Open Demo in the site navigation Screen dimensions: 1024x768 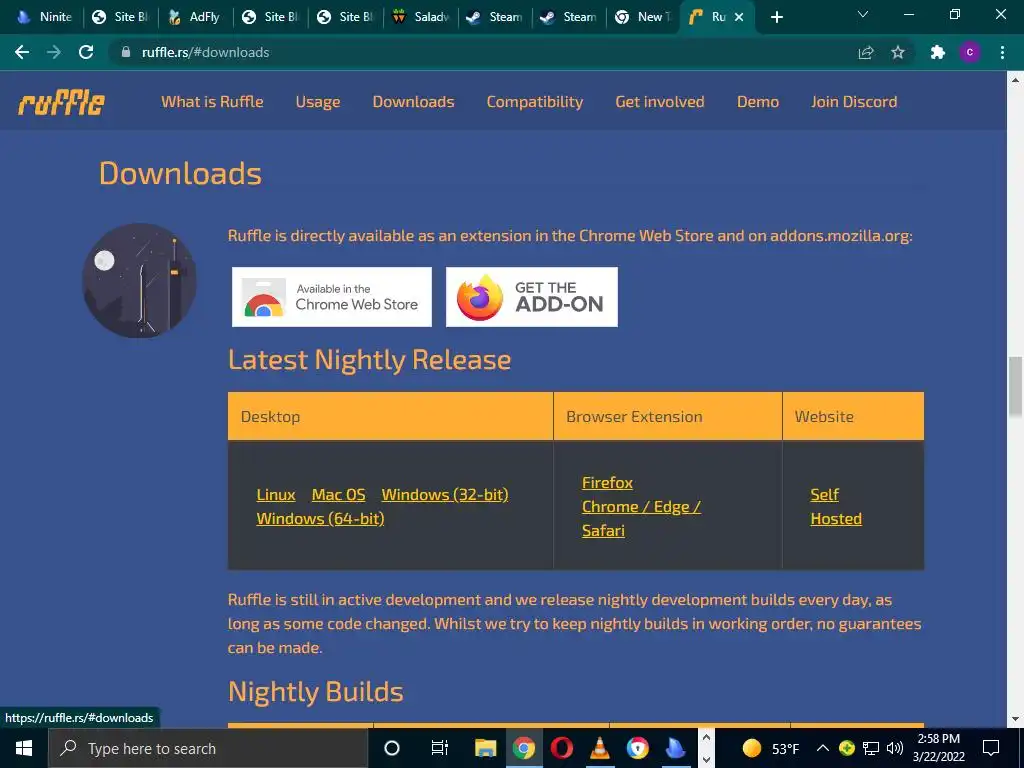(x=758, y=102)
